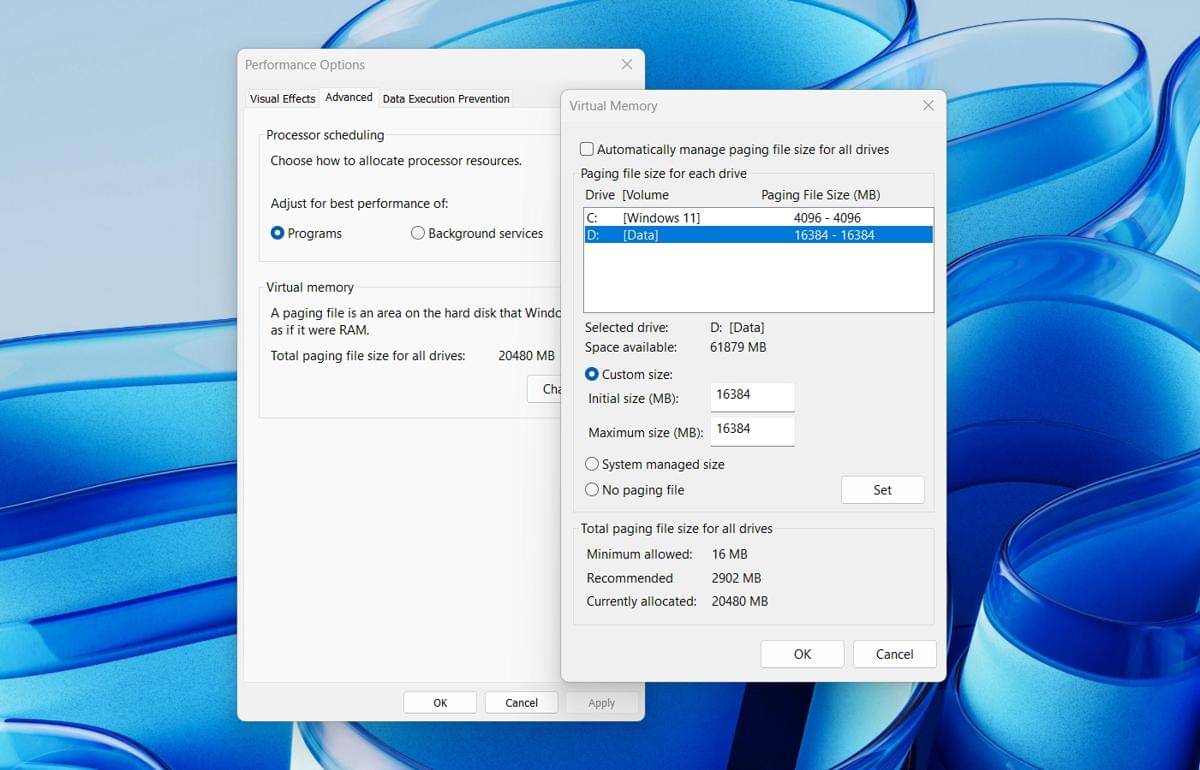The height and width of the screenshot is (770, 1200).
Task: Open the Data Execution Prevention tab
Action: pyautogui.click(x=446, y=98)
